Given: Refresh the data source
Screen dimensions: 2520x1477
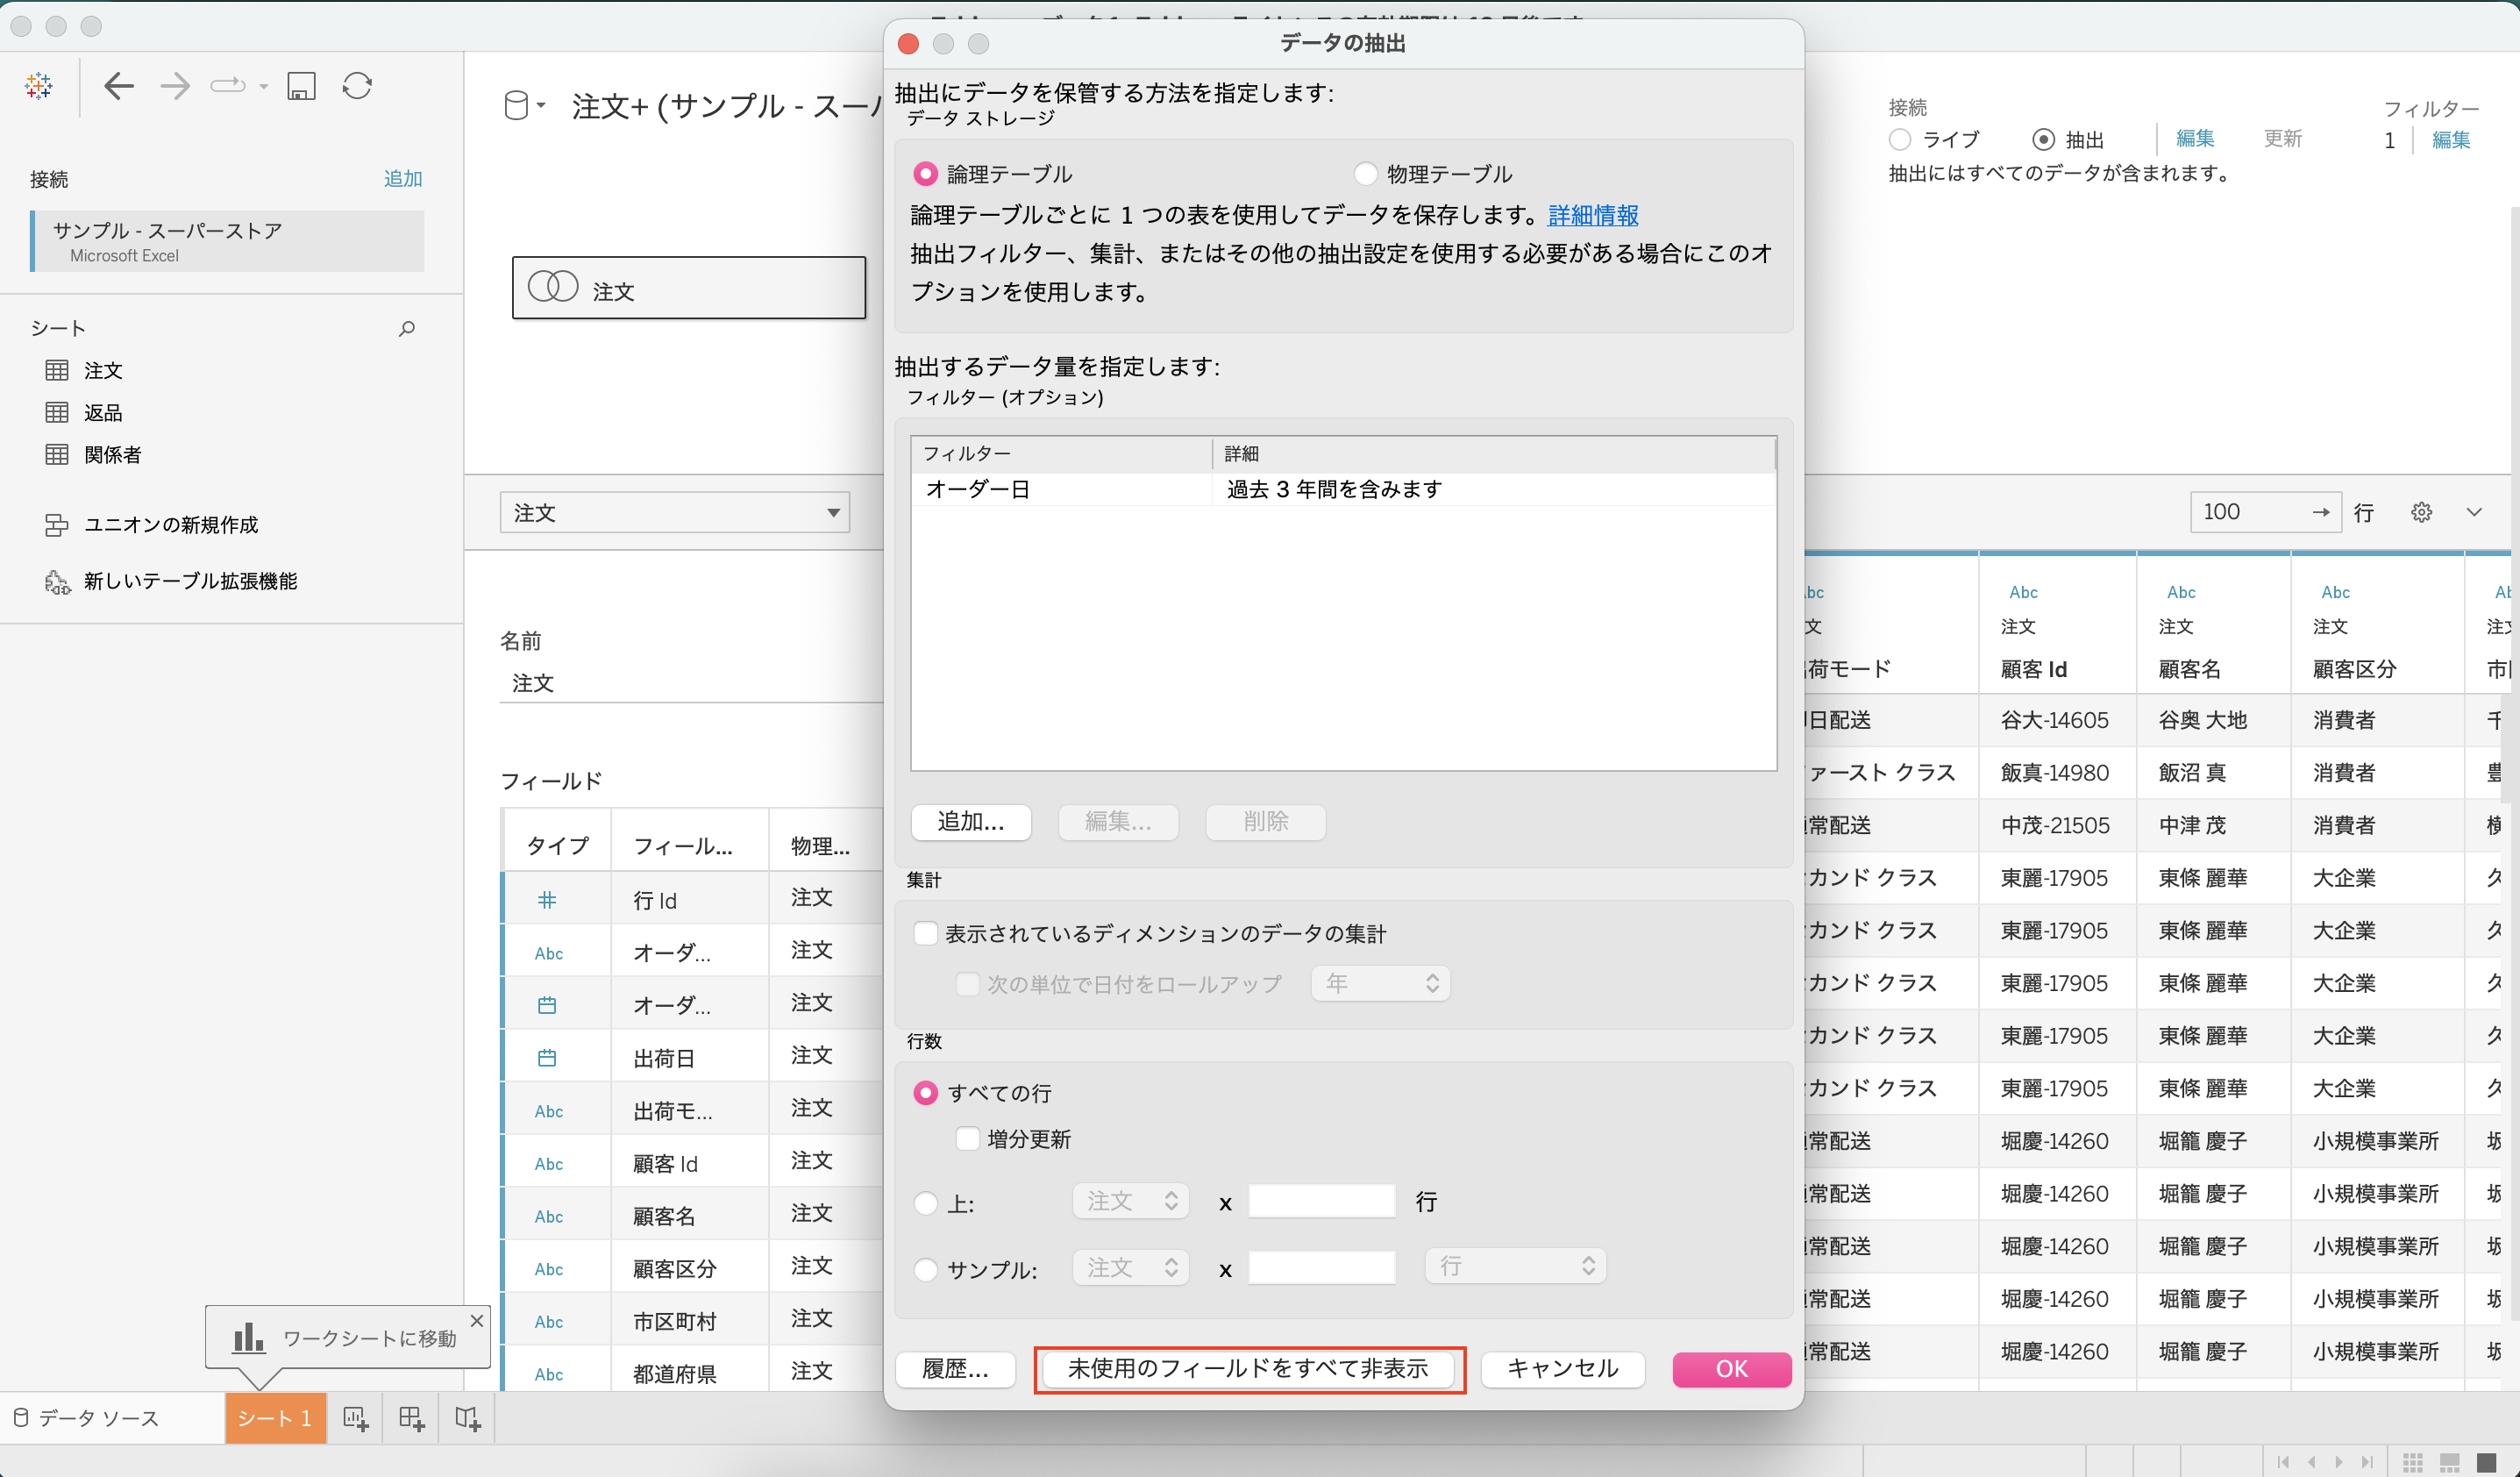Looking at the screenshot, I should tap(357, 86).
